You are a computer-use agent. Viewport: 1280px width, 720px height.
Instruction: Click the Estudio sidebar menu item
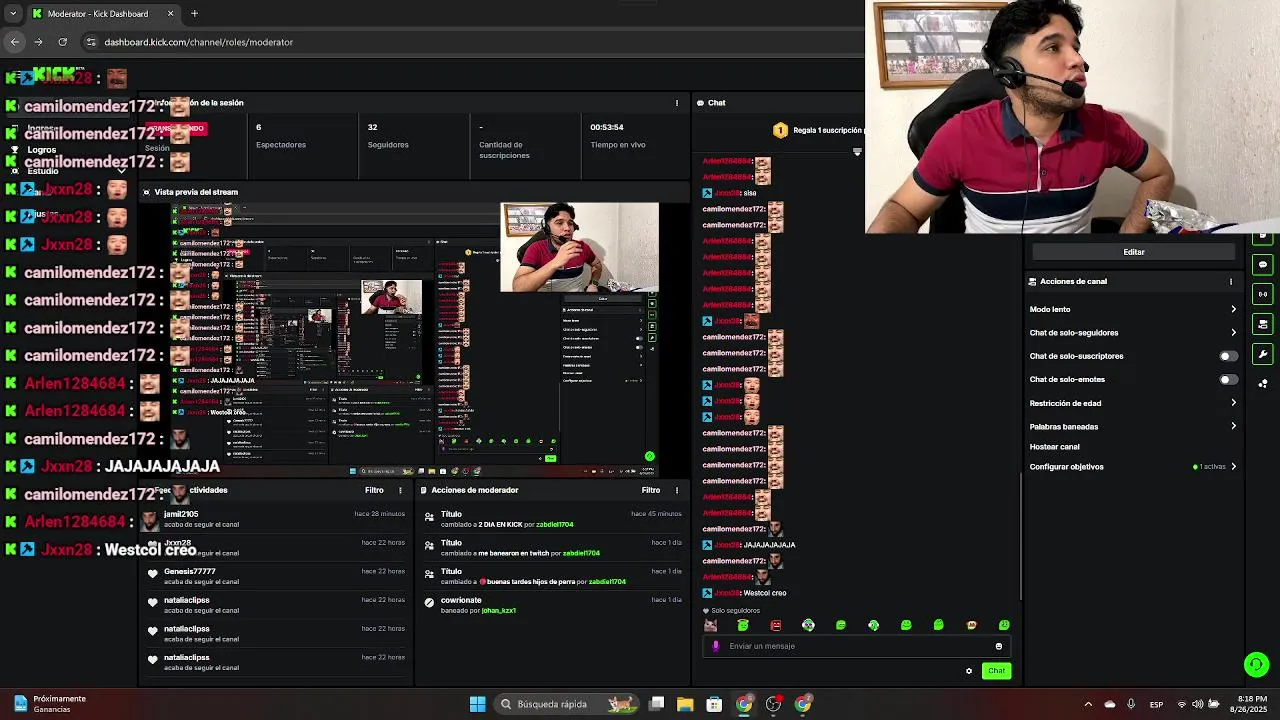(x=42, y=171)
